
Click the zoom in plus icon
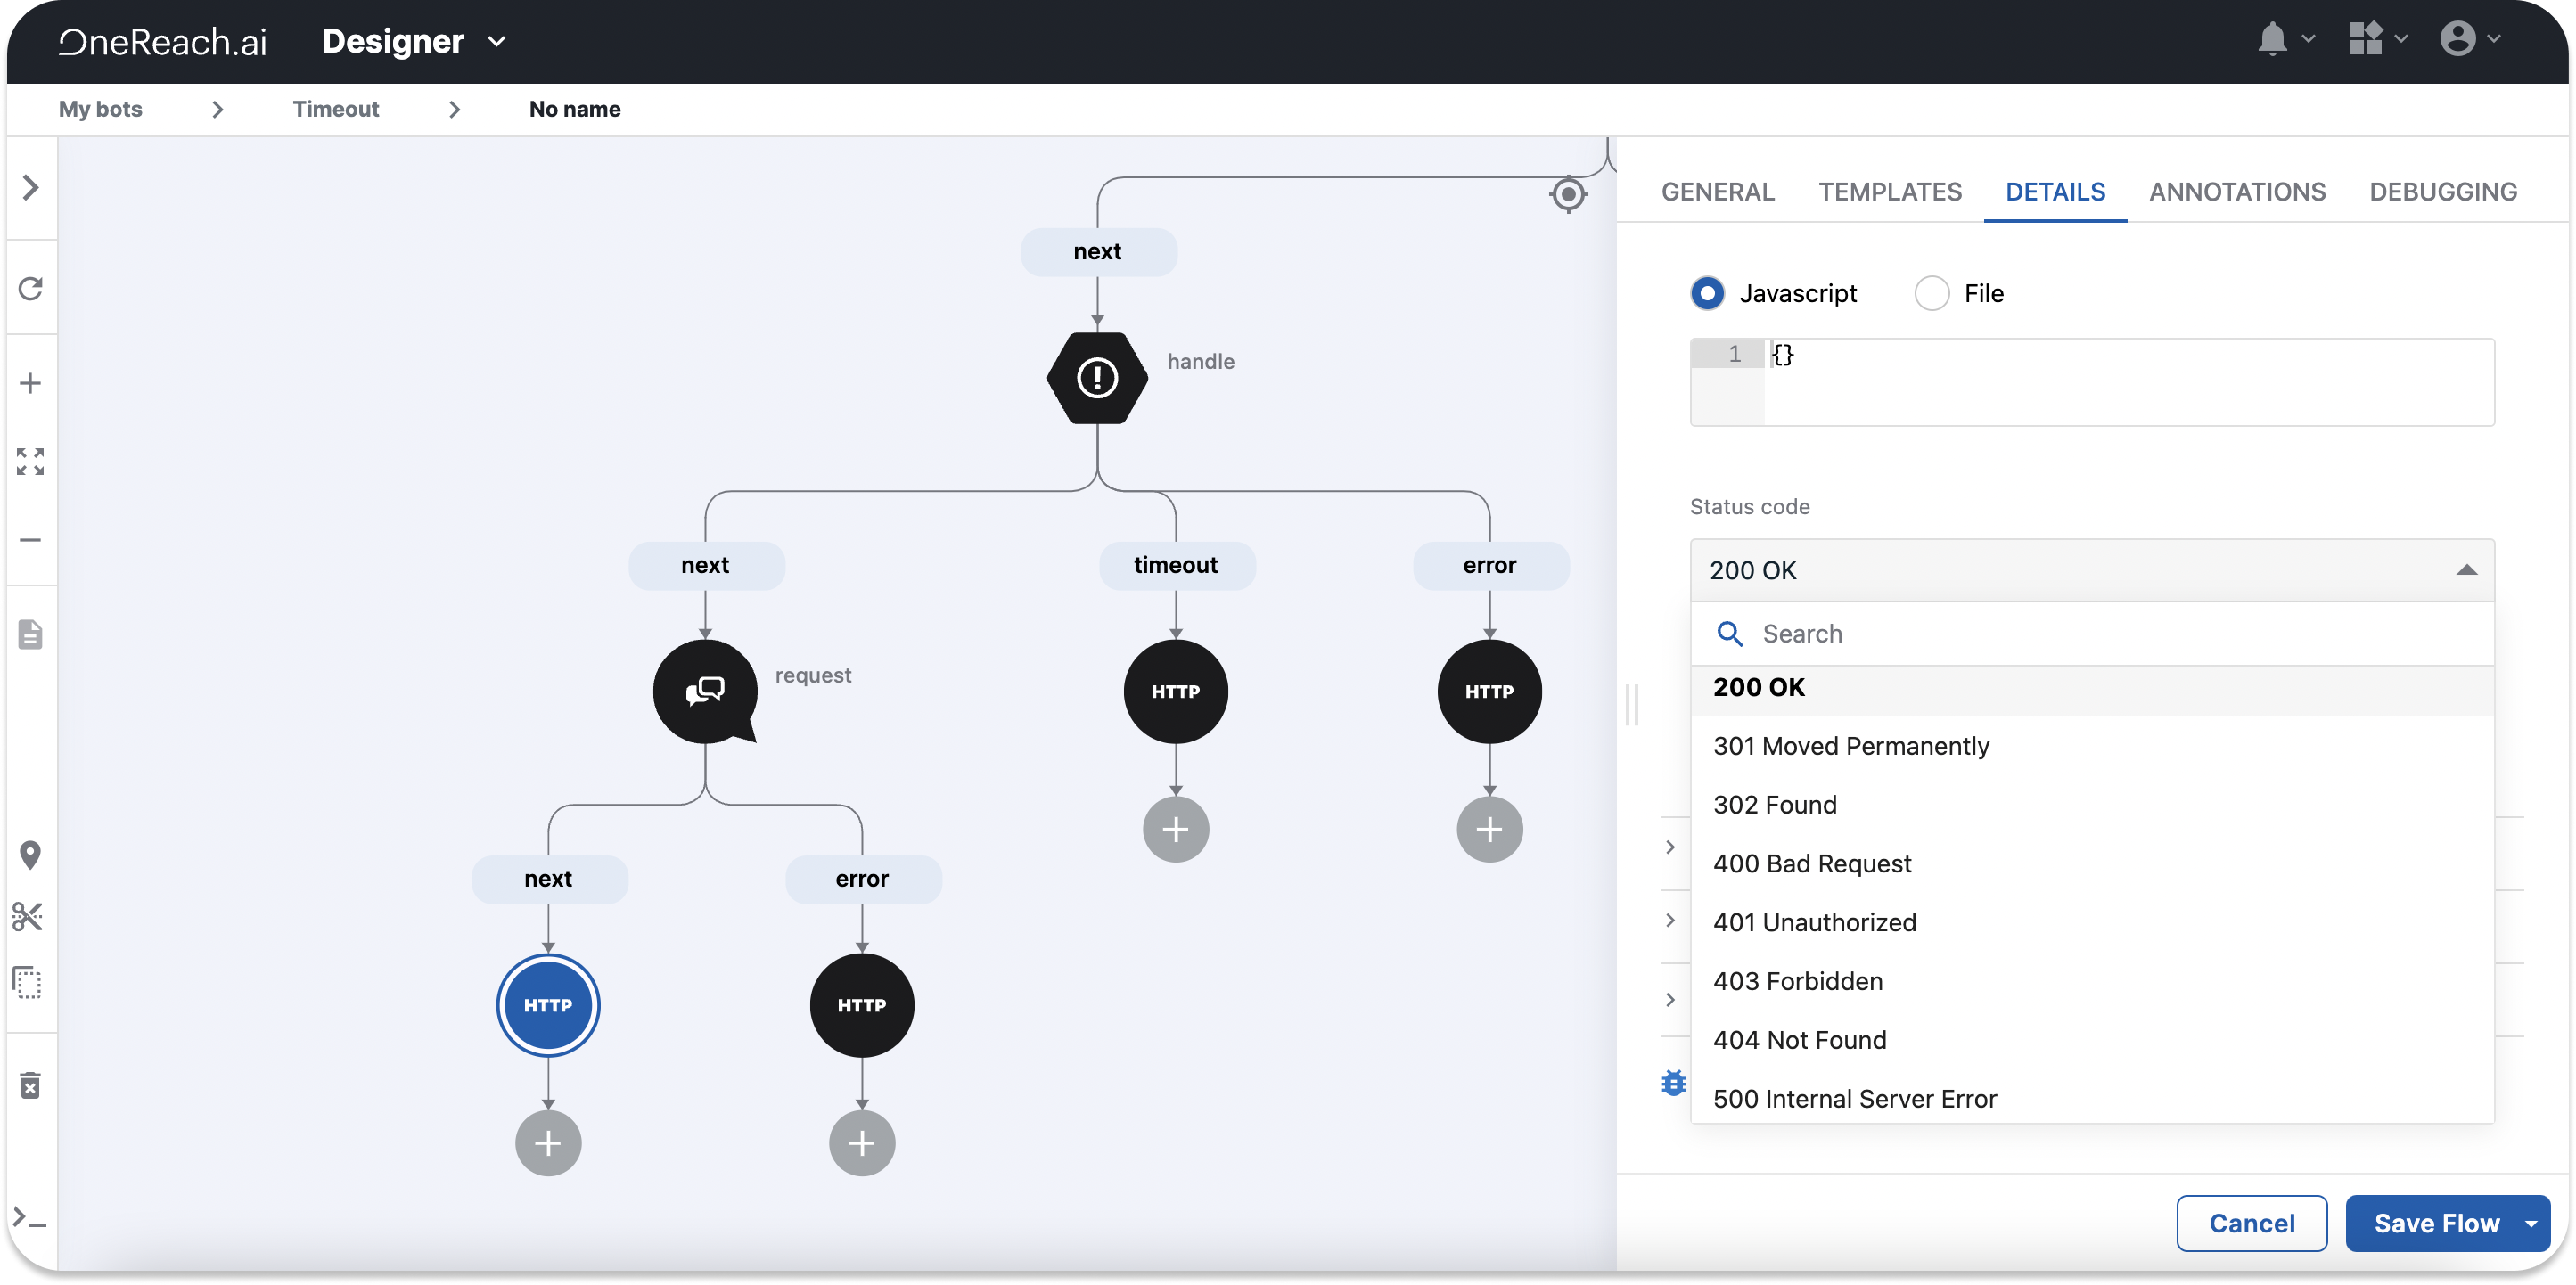pos(31,383)
